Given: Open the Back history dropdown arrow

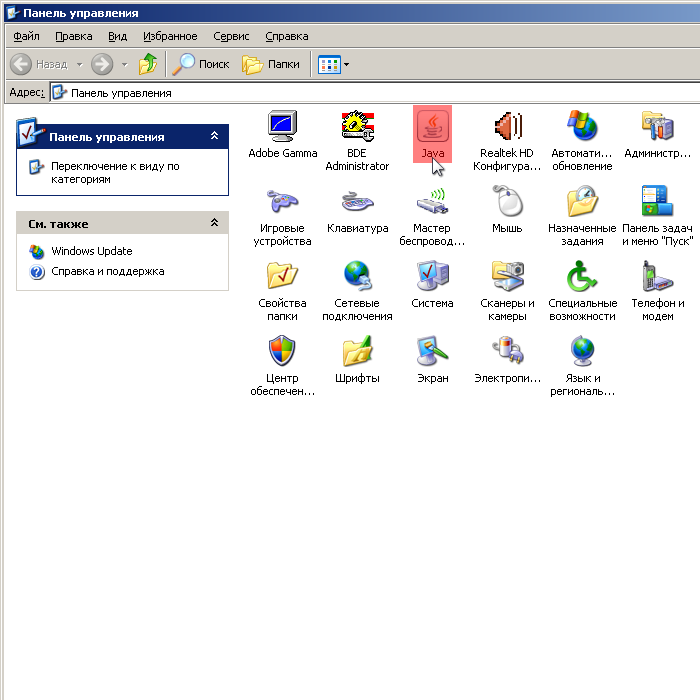Looking at the screenshot, I should tap(79, 64).
